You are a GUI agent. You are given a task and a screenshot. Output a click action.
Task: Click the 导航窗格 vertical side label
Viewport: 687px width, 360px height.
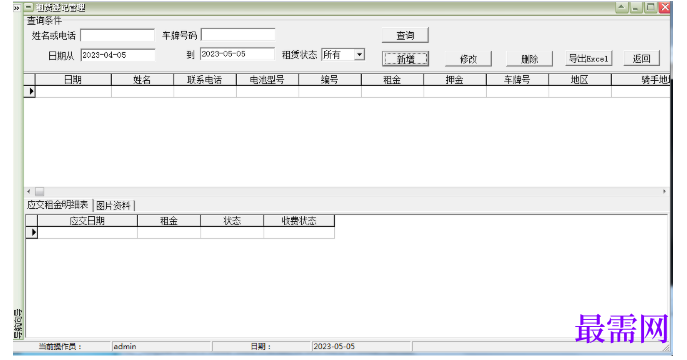[18, 324]
